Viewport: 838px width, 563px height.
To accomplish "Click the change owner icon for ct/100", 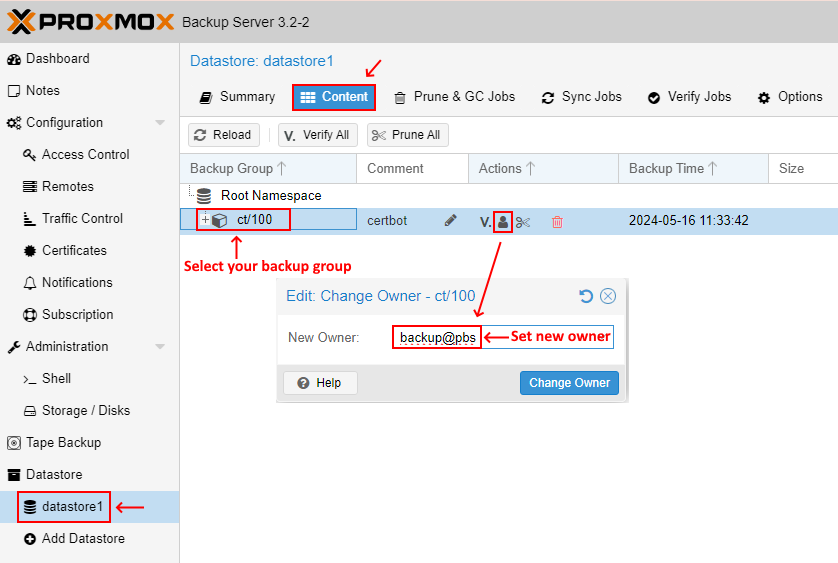I will click(503, 222).
